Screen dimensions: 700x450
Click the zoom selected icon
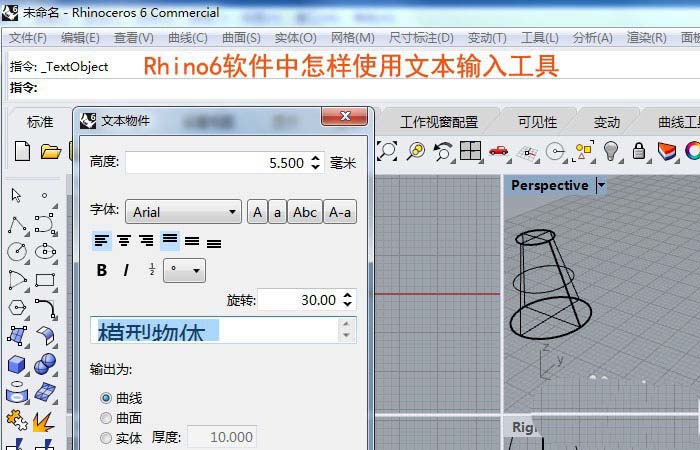(x=416, y=151)
